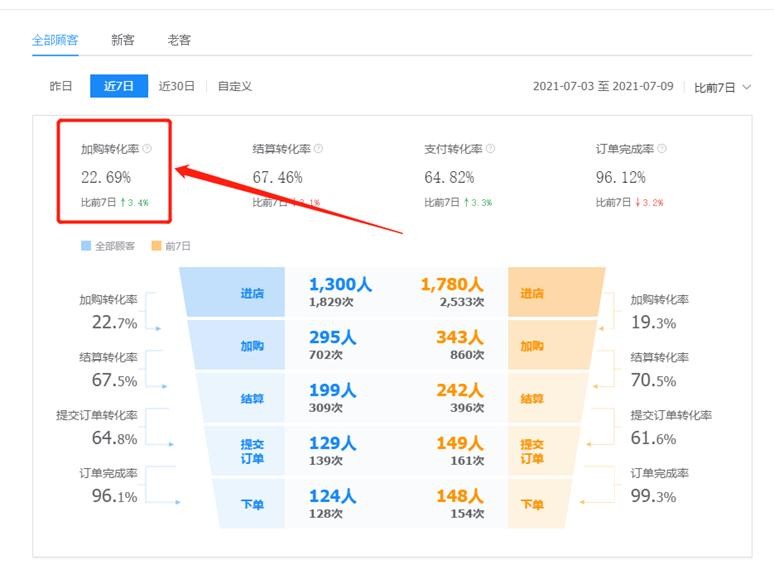Switch to the 新客 tab
This screenshot has height=569, width=774.
coord(123,40)
